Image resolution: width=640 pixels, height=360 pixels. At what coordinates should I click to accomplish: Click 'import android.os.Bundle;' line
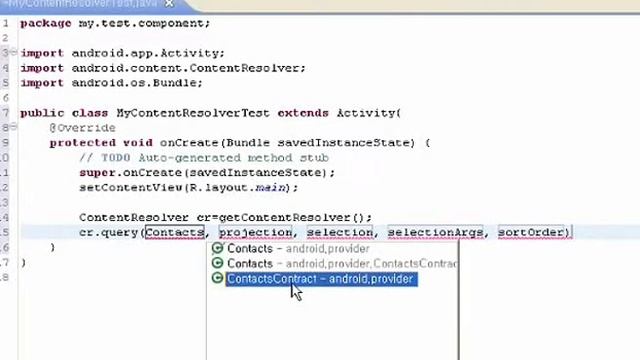pyautogui.click(x=111, y=83)
